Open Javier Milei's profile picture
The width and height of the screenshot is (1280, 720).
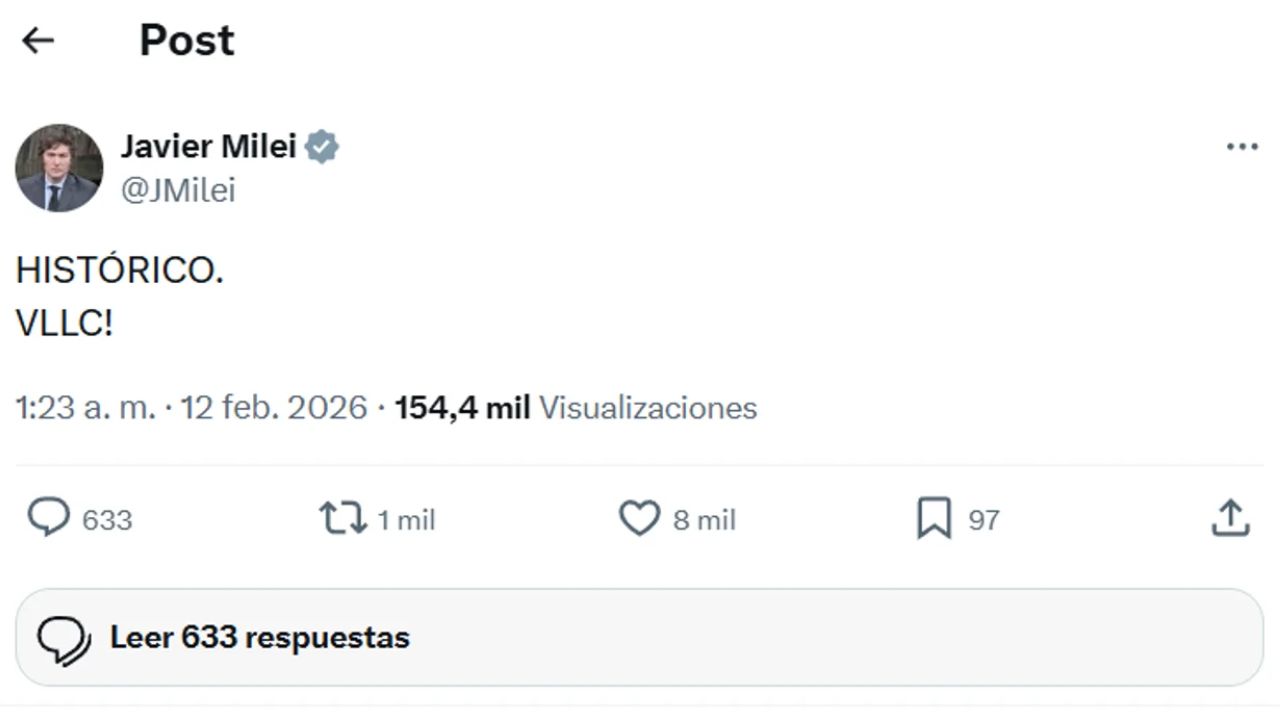[x=59, y=168]
